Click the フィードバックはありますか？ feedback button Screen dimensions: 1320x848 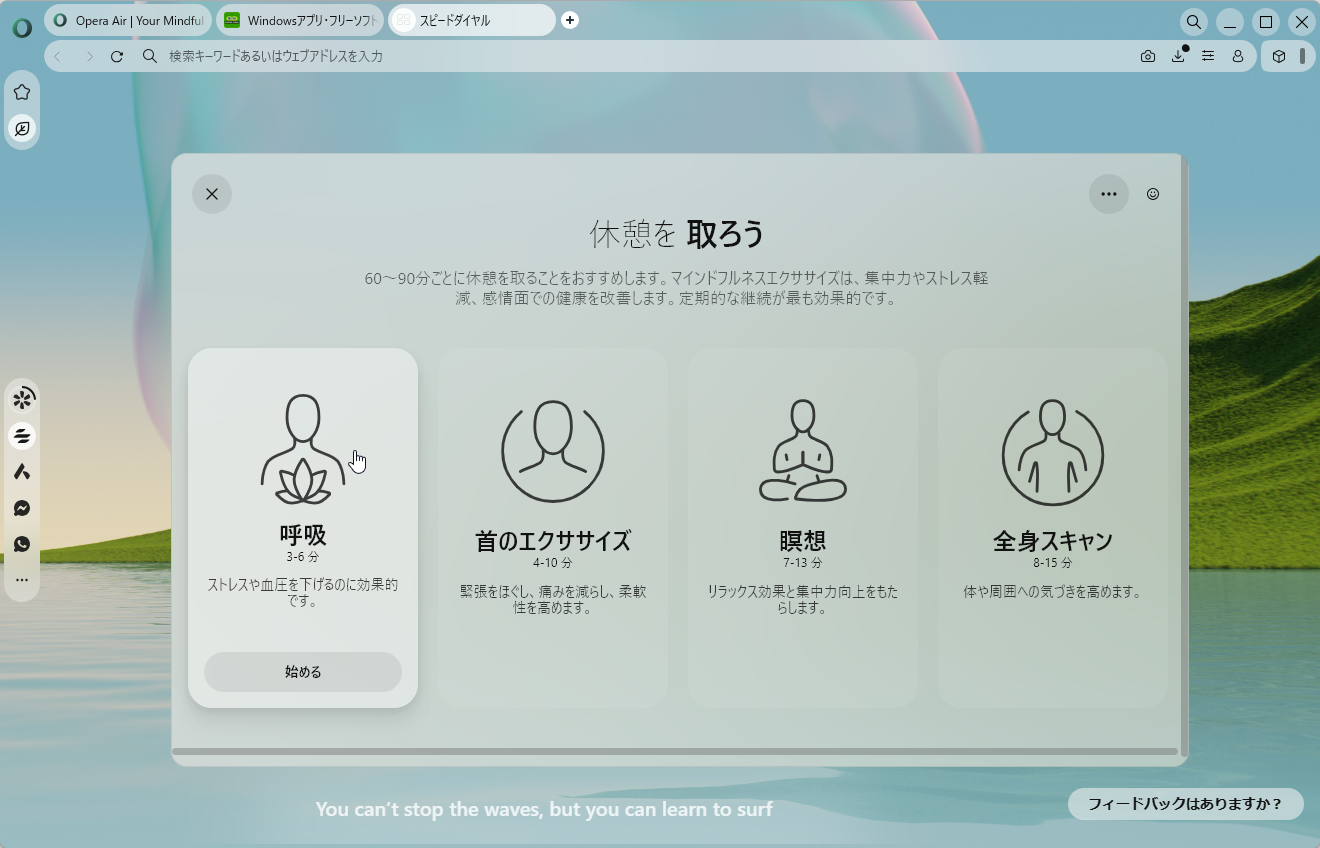tap(1186, 804)
